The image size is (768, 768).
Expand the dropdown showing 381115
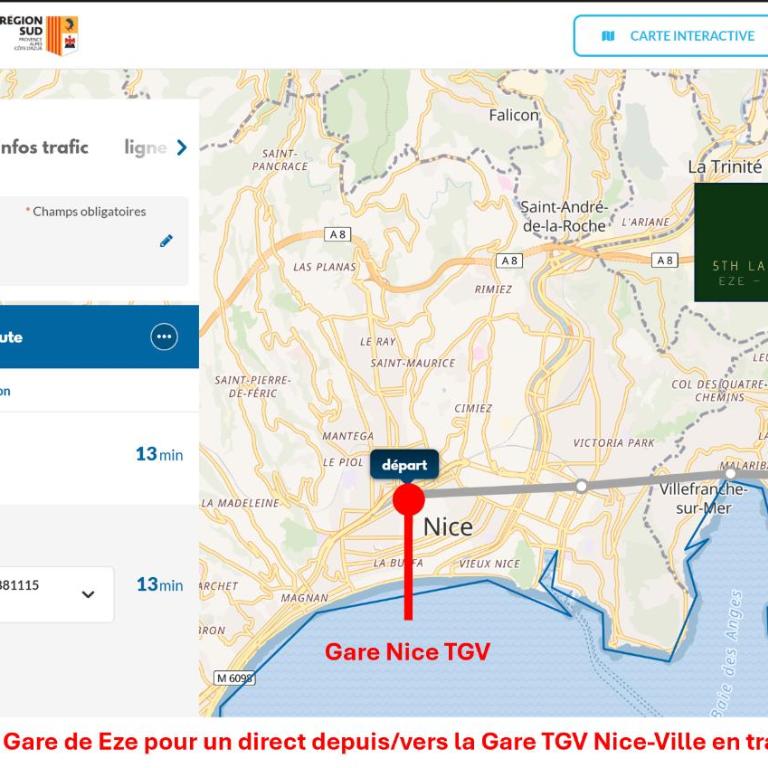pos(56,594)
